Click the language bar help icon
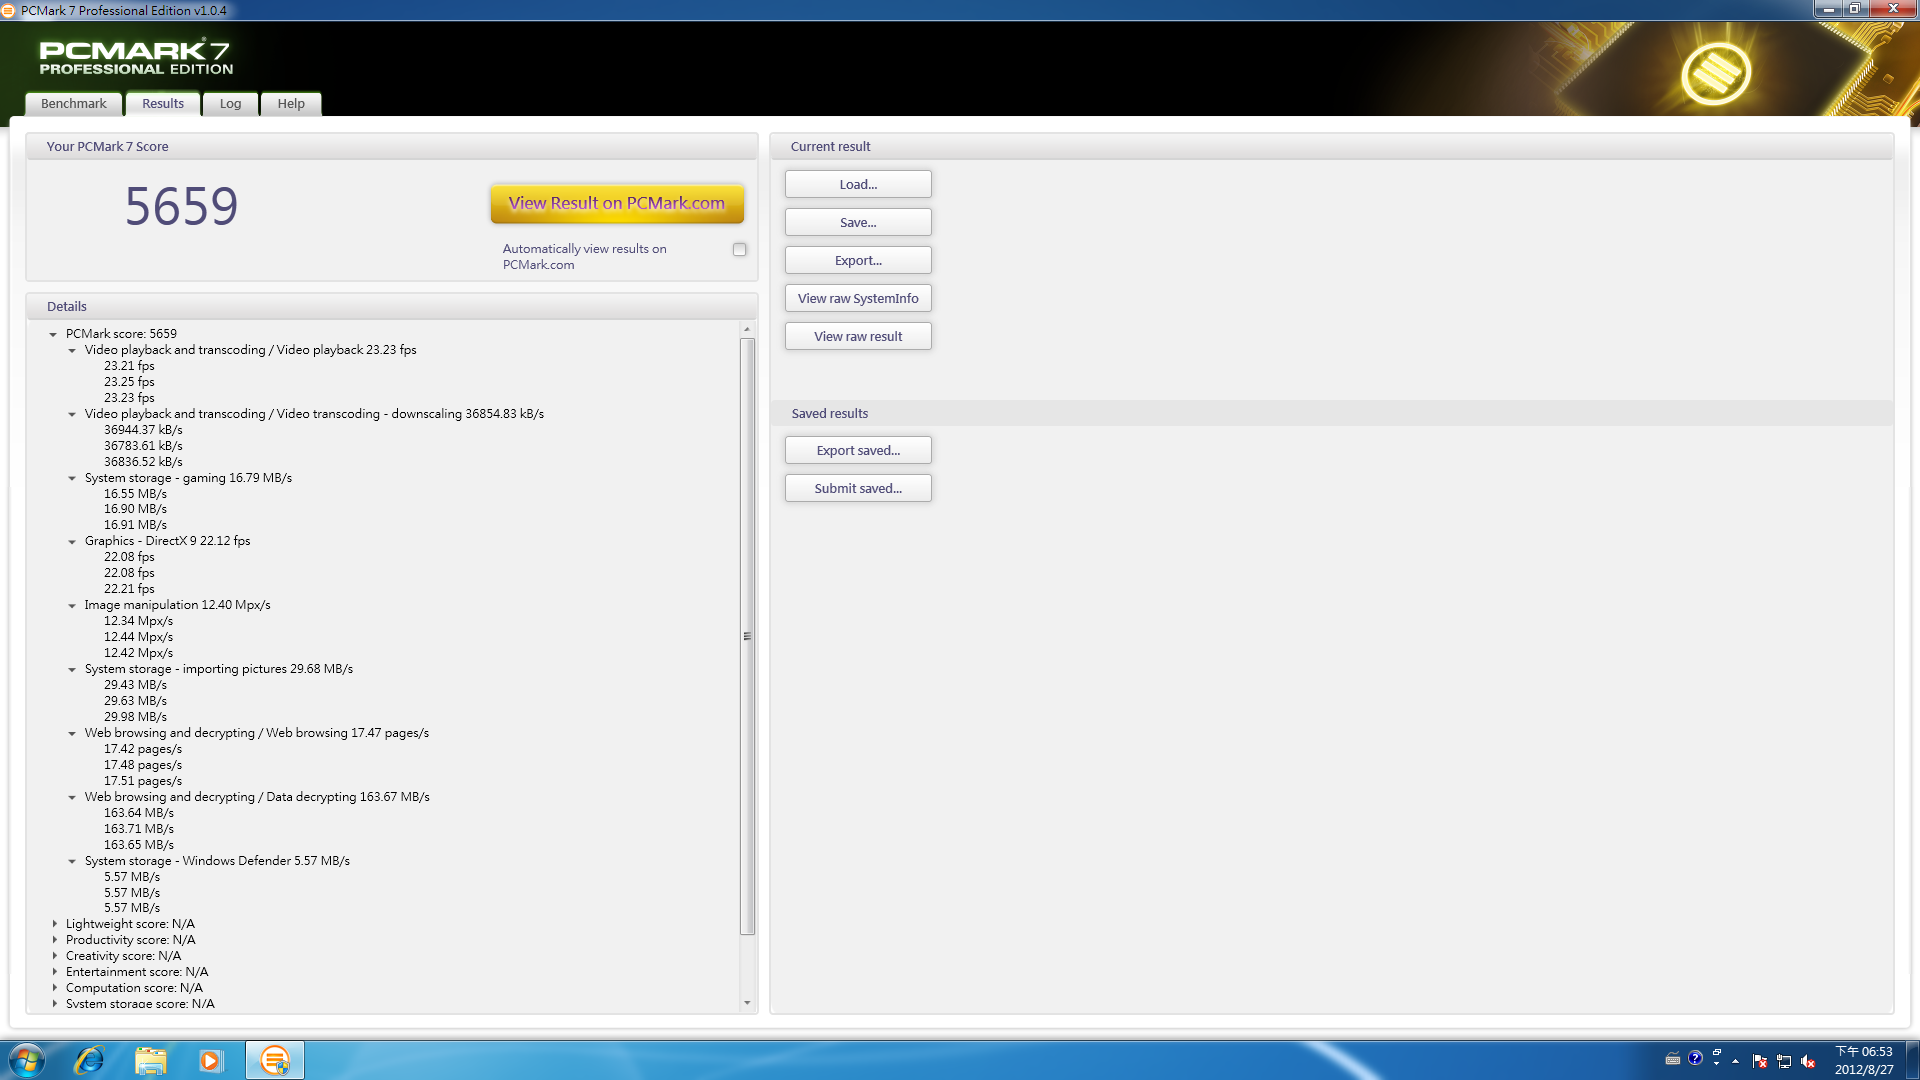The width and height of the screenshot is (1920, 1080). 1695,1058
